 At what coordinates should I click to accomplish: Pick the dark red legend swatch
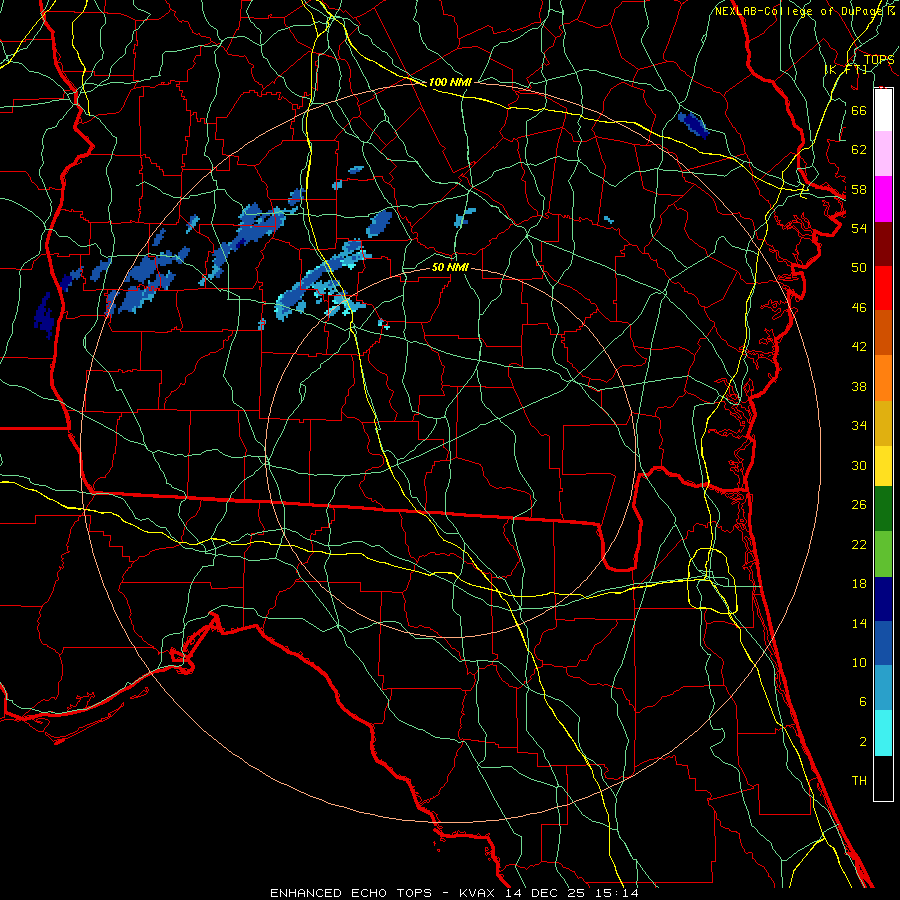tap(883, 244)
